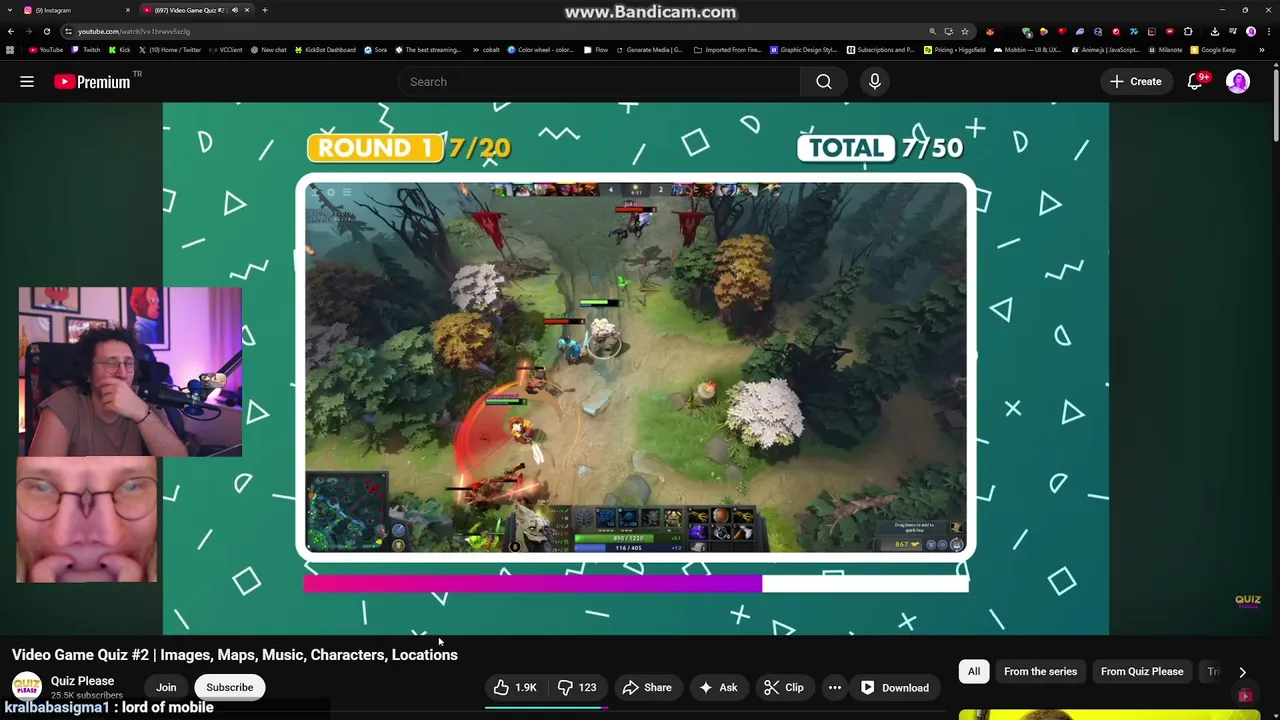Open the Sora bookmark
The height and width of the screenshot is (720, 1280).
coord(376,50)
